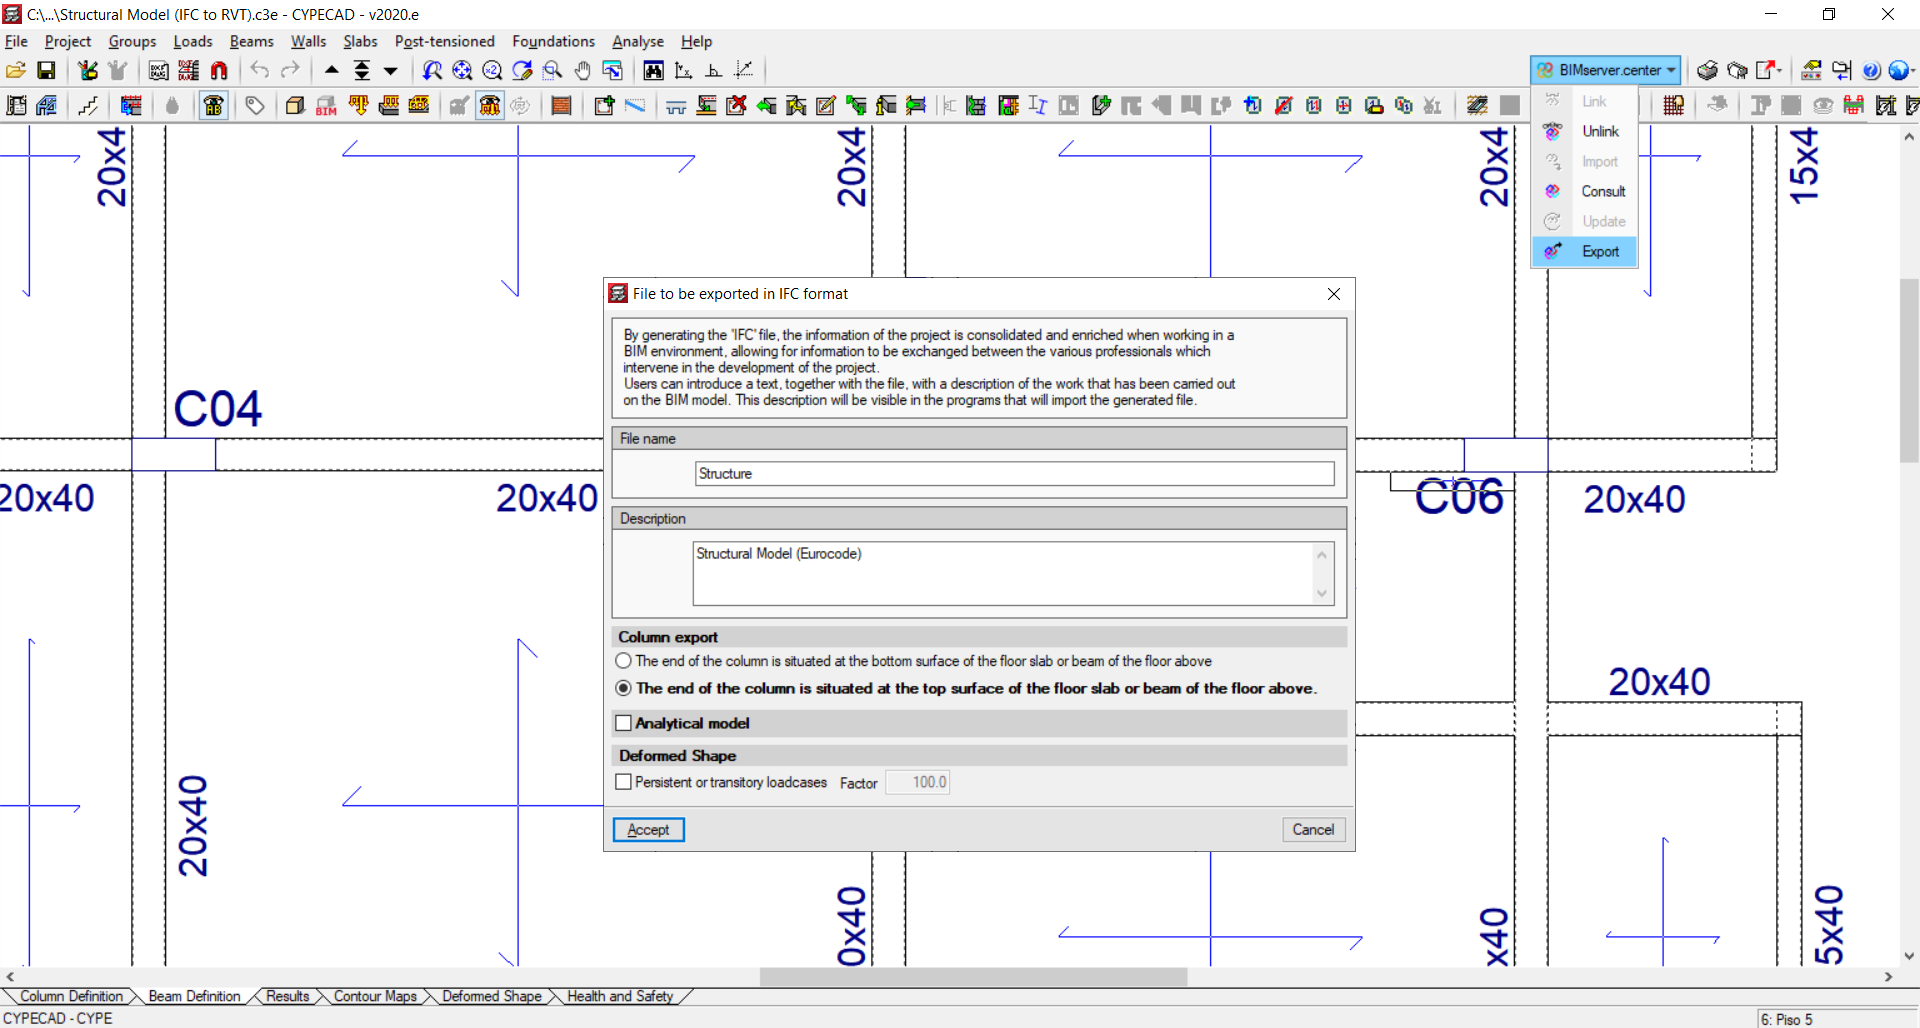The height and width of the screenshot is (1028, 1920).
Task: Cancel the IFC export dialog
Action: click(x=1313, y=829)
